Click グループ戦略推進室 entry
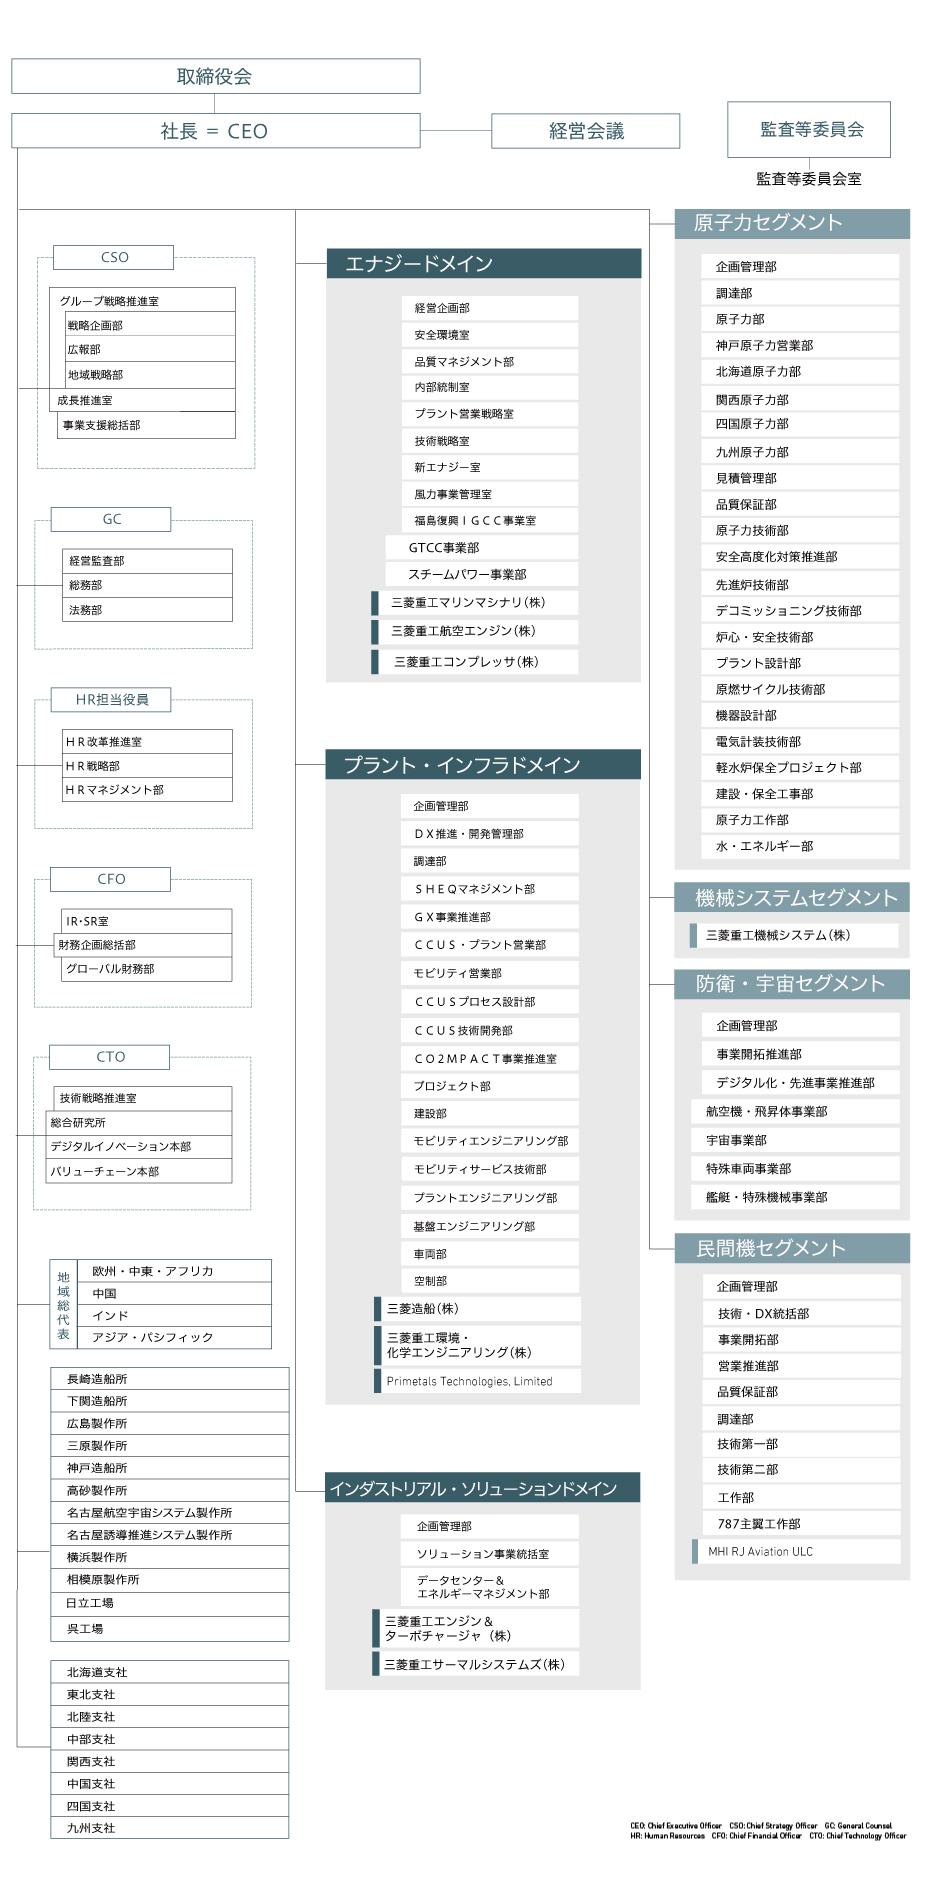The height and width of the screenshot is (1883, 936). click(x=143, y=301)
